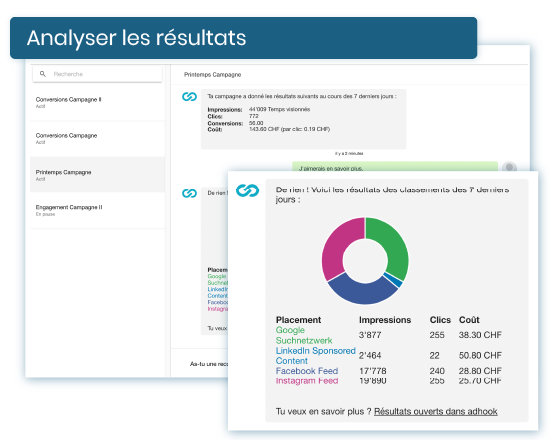Select the Printemps Campagne sidebar entry
Image resolution: width=550 pixels, height=440 pixels.
click(x=97, y=175)
